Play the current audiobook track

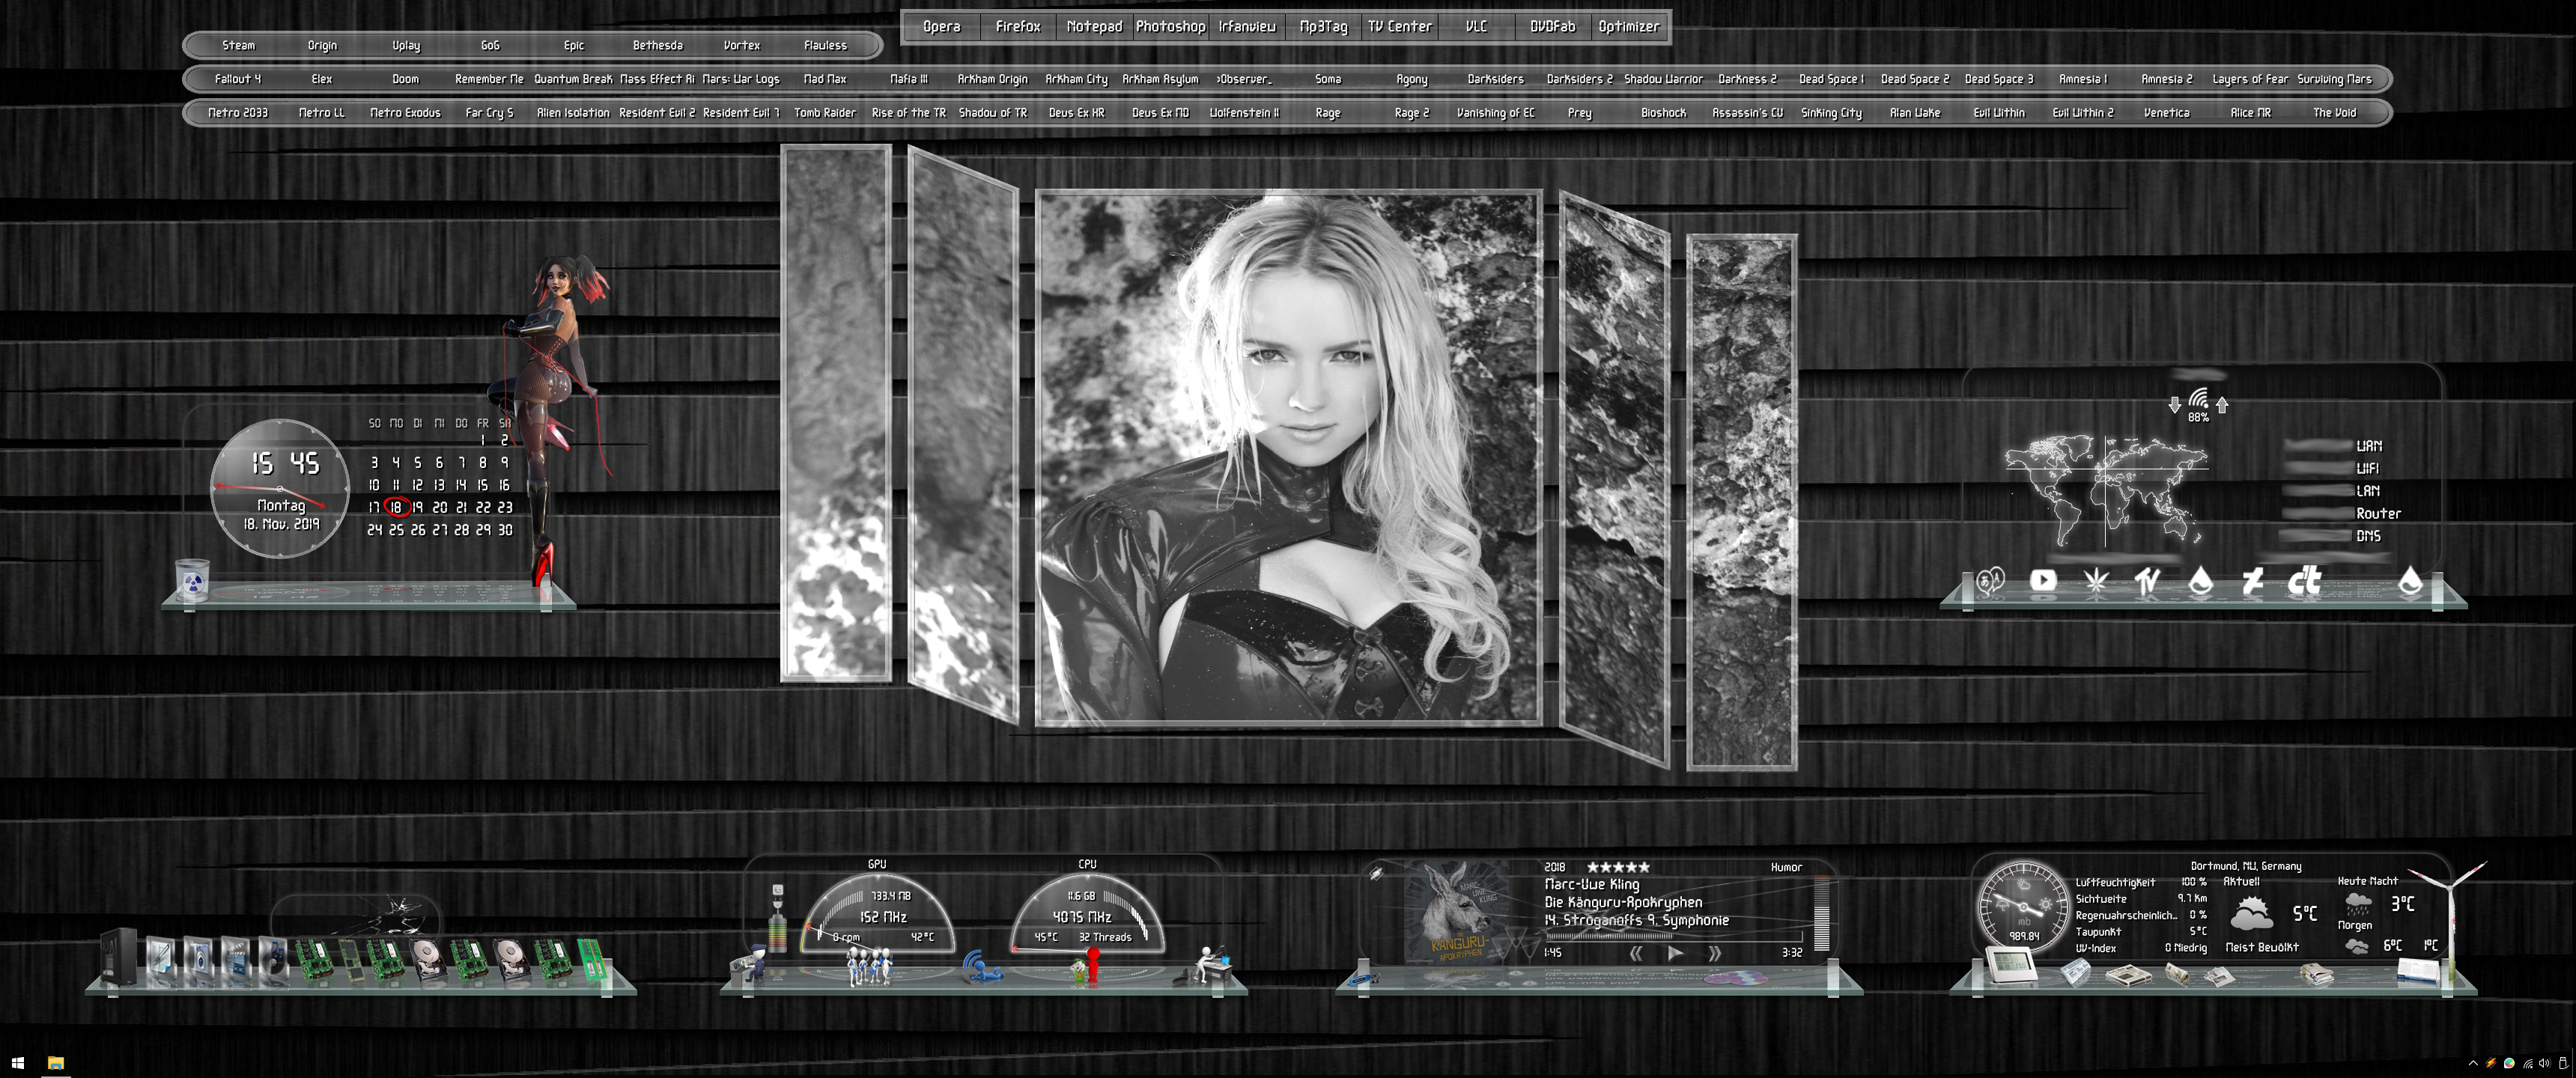click(x=1675, y=953)
